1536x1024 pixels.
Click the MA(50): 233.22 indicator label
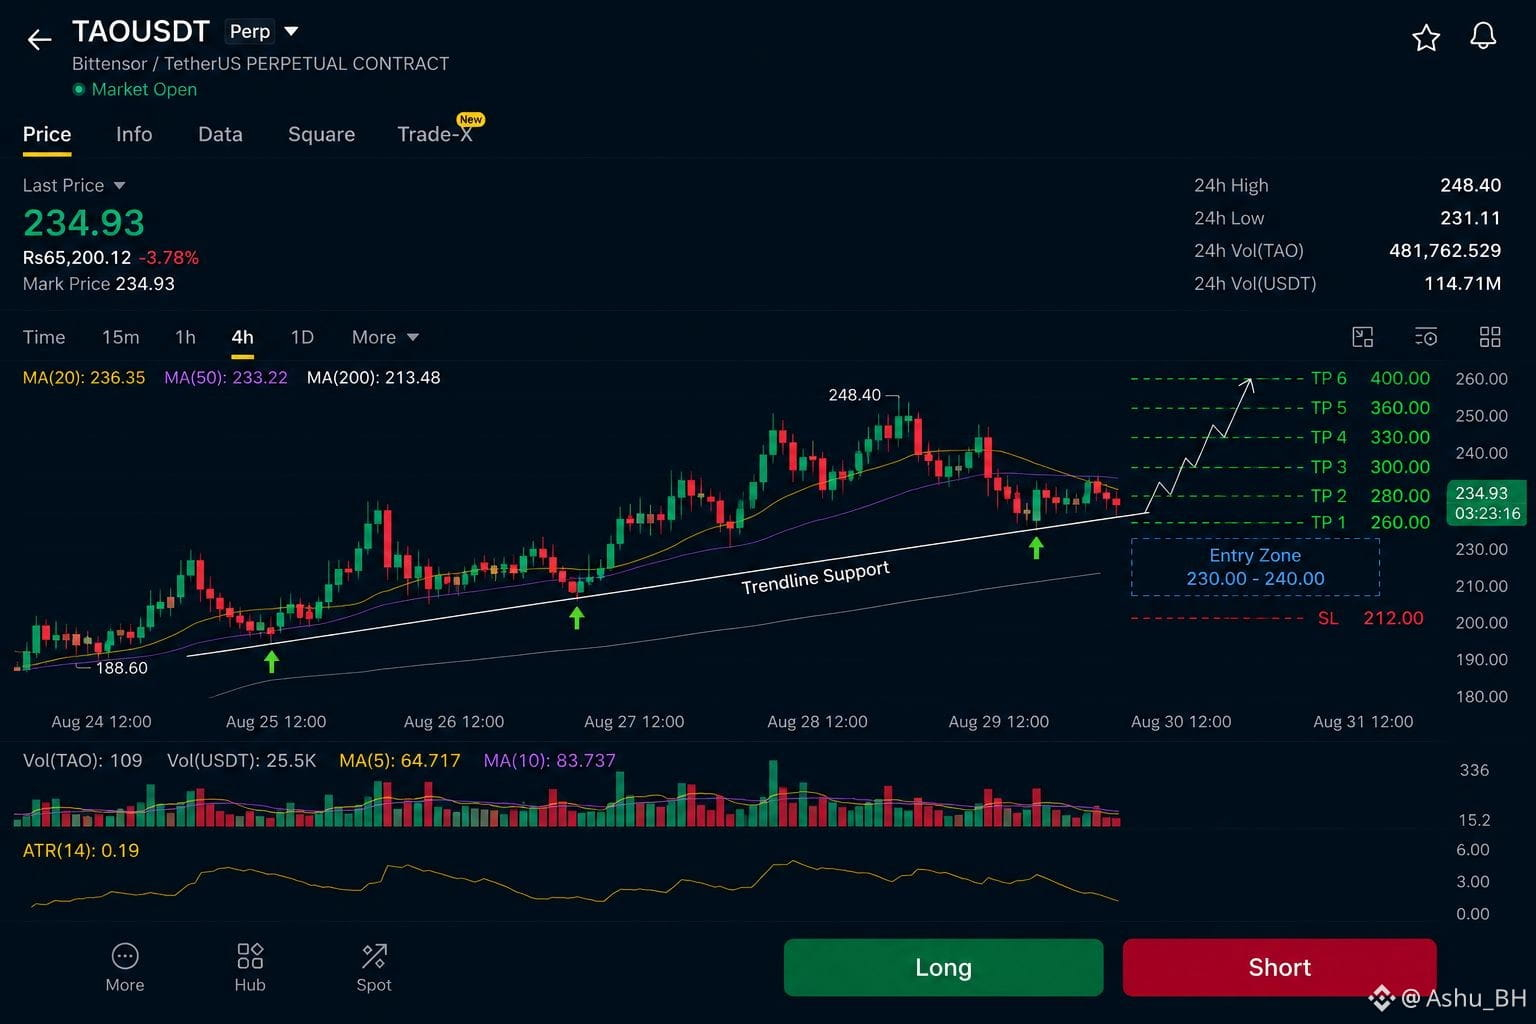[226, 378]
